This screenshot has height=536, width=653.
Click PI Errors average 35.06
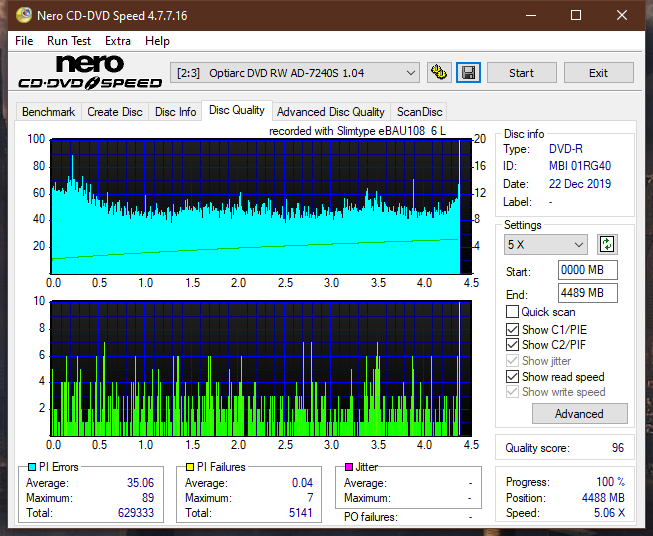(140, 482)
